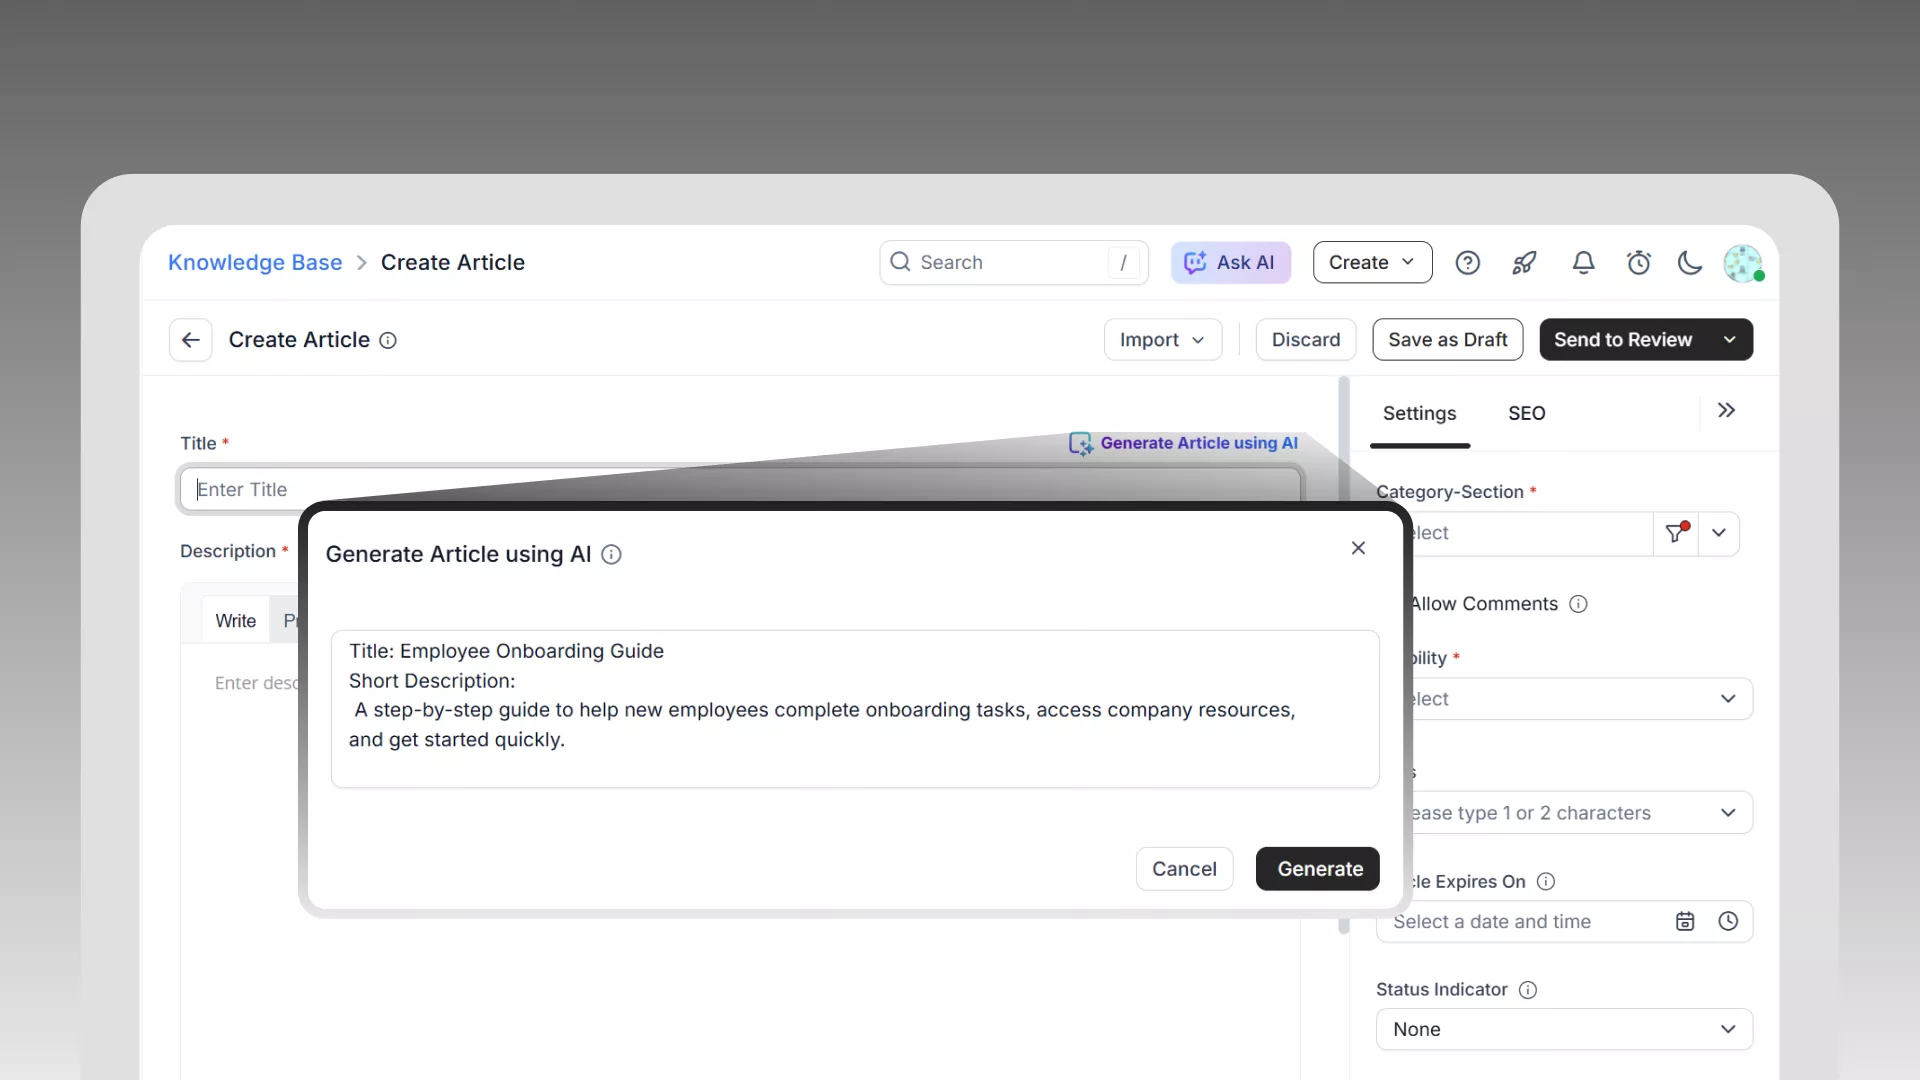Click the info icon beside Expires On
Screen dimensions: 1920x1080
[1546, 882]
